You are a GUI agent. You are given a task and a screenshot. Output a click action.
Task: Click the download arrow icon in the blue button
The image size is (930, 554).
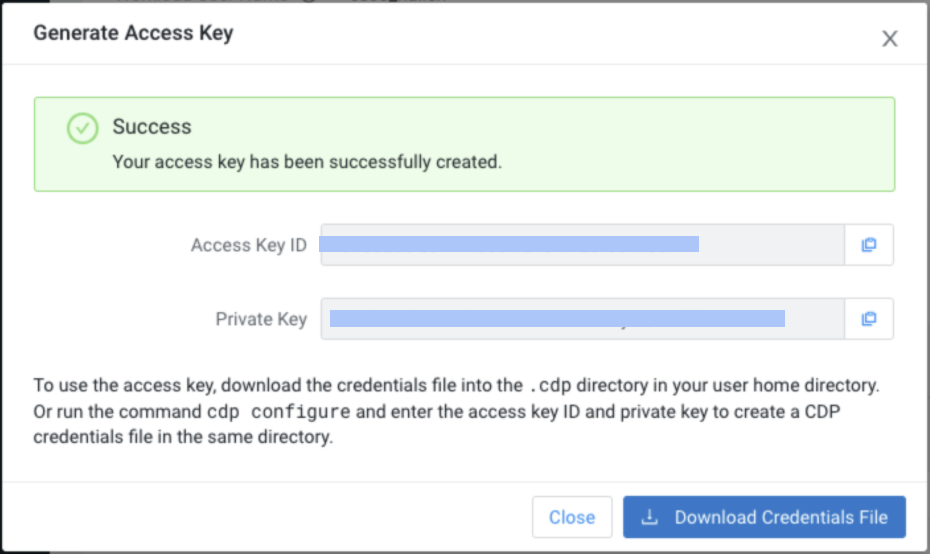pyautogui.click(x=650, y=517)
